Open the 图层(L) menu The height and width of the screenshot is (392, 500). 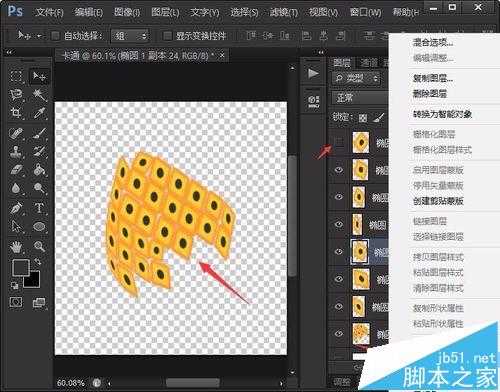pyautogui.click(x=165, y=13)
